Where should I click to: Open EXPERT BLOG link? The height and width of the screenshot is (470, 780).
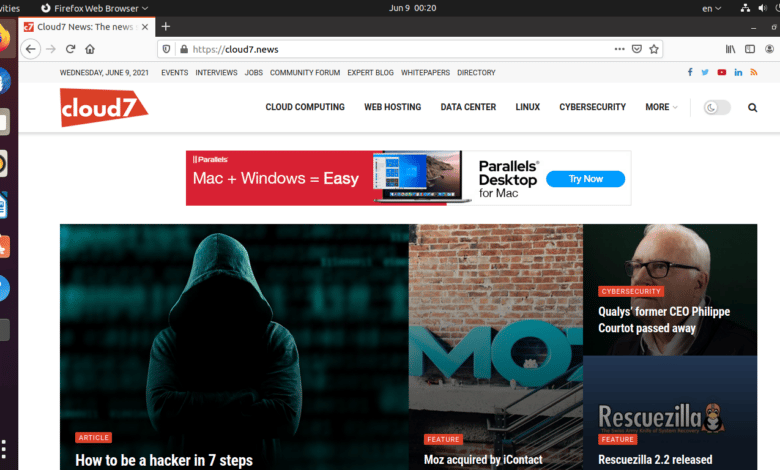[371, 73]
